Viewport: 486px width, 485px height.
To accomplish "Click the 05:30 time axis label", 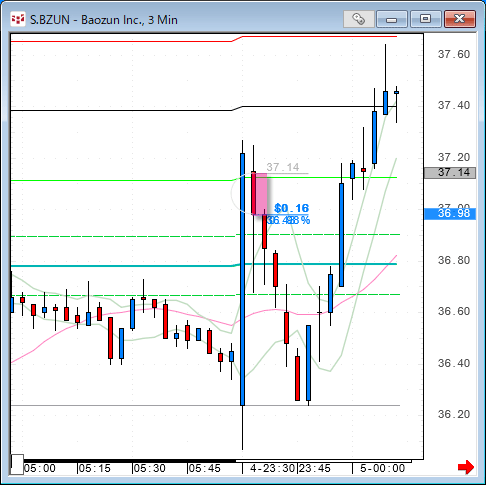I will [150, 468].
